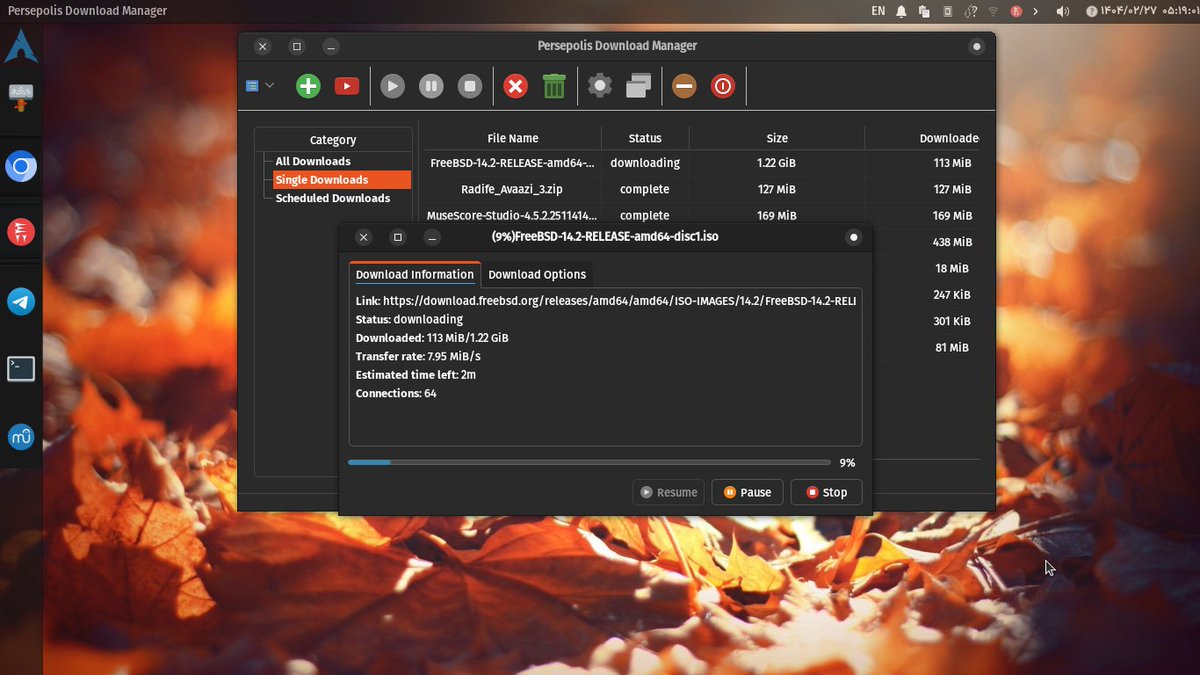This screenshot has width=1200, height=675.
Task: Open the menu dropdown in the toolbar
Action: pos(260,86)
